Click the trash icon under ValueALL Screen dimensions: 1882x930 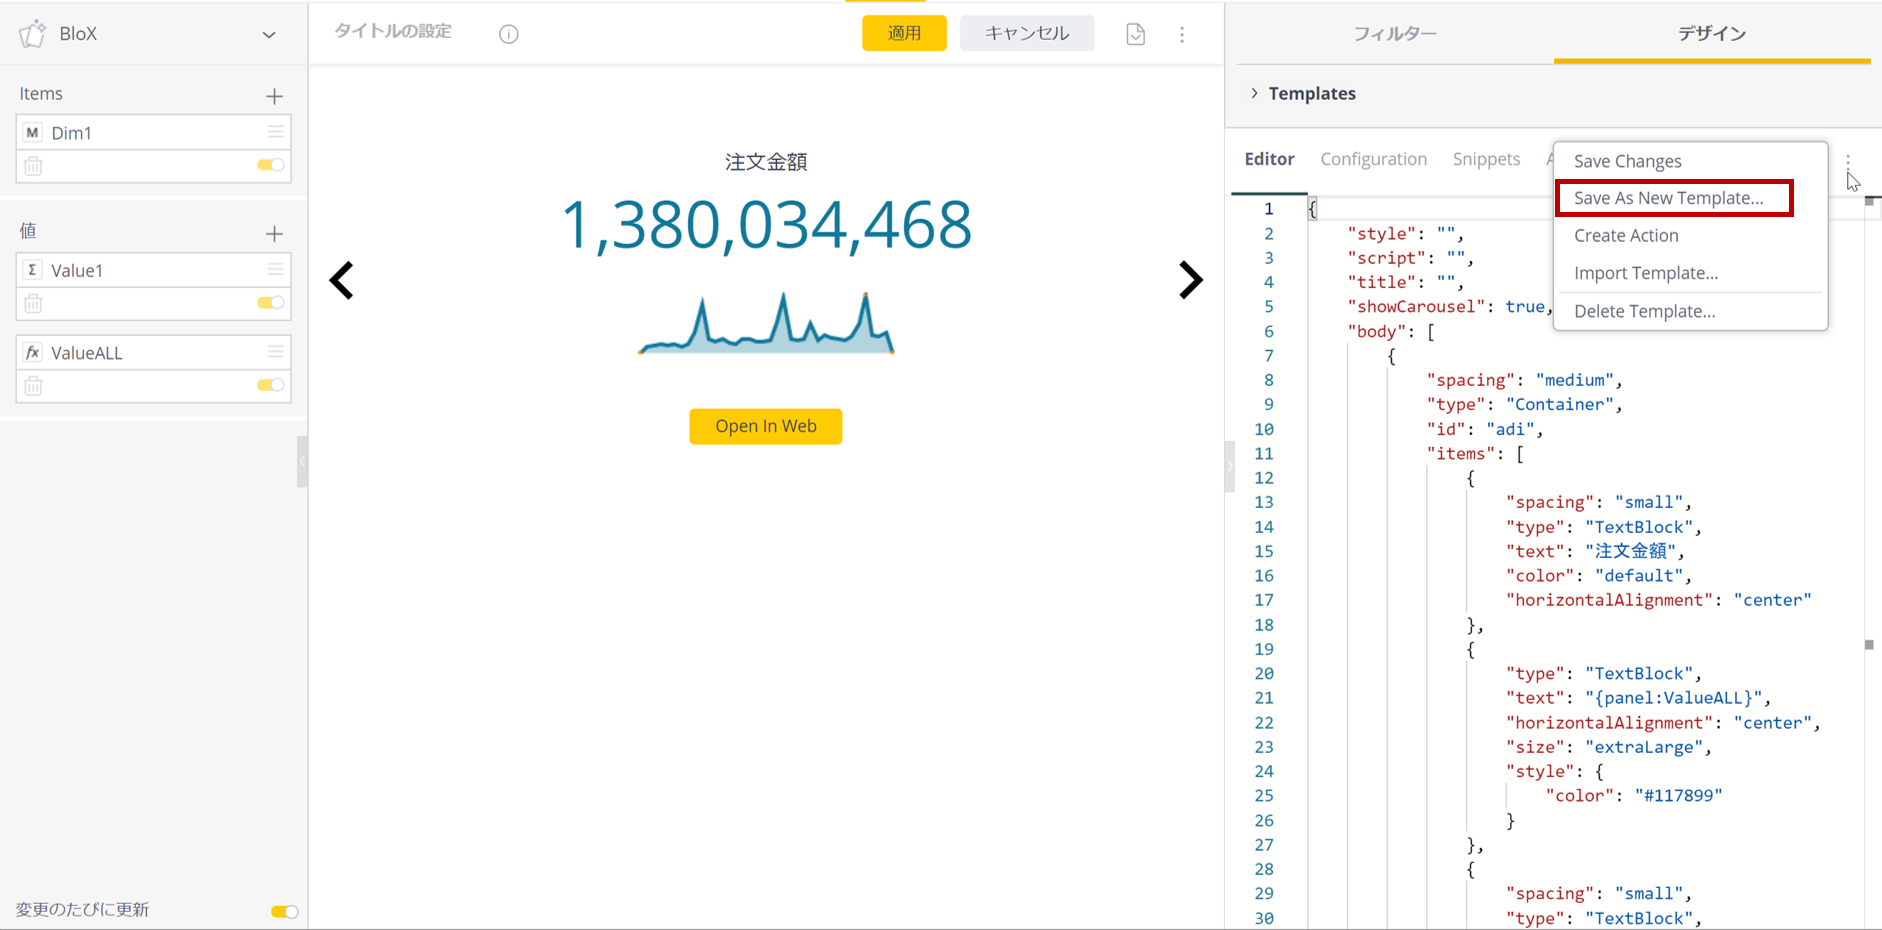tap(33, 386)
